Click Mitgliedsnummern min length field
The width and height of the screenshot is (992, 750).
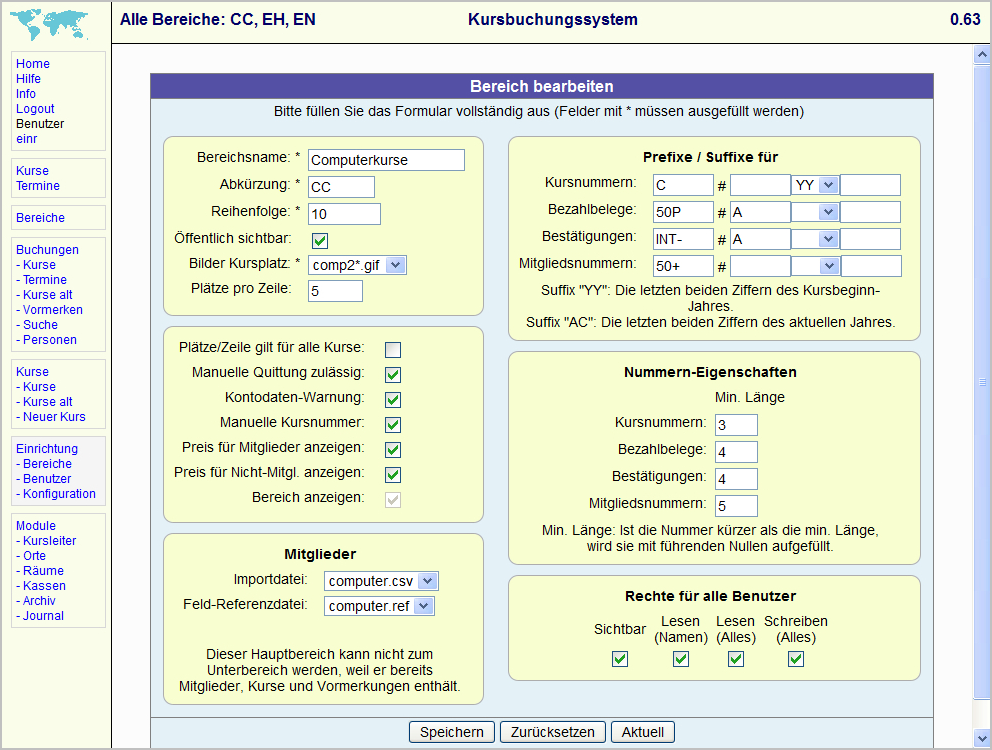(736, 506)
